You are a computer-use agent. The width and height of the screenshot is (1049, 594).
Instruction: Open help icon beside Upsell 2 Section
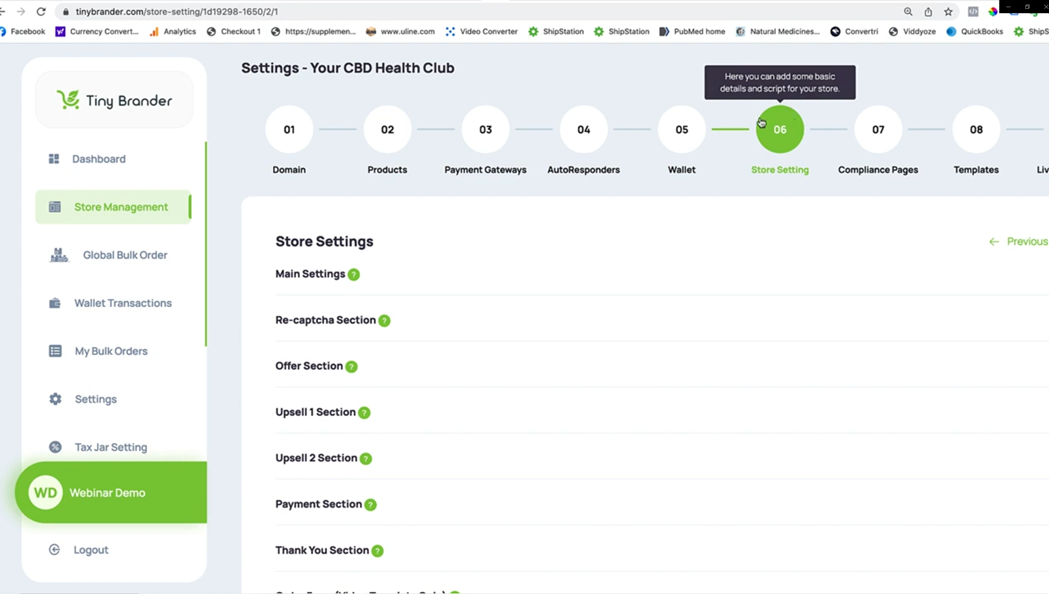365,458
